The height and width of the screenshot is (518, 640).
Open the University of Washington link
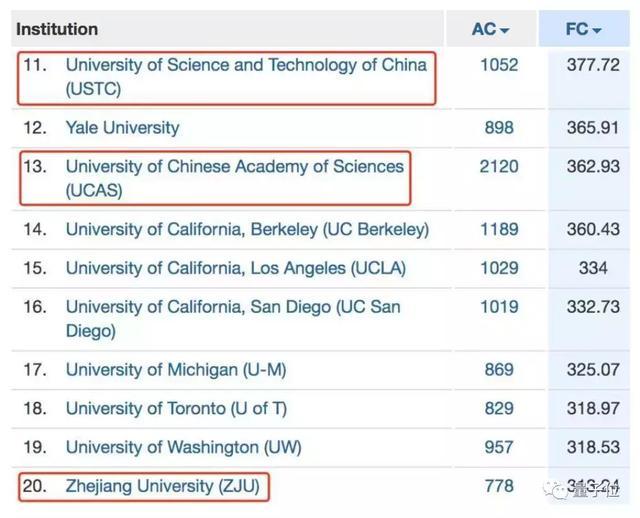[183, 447]
